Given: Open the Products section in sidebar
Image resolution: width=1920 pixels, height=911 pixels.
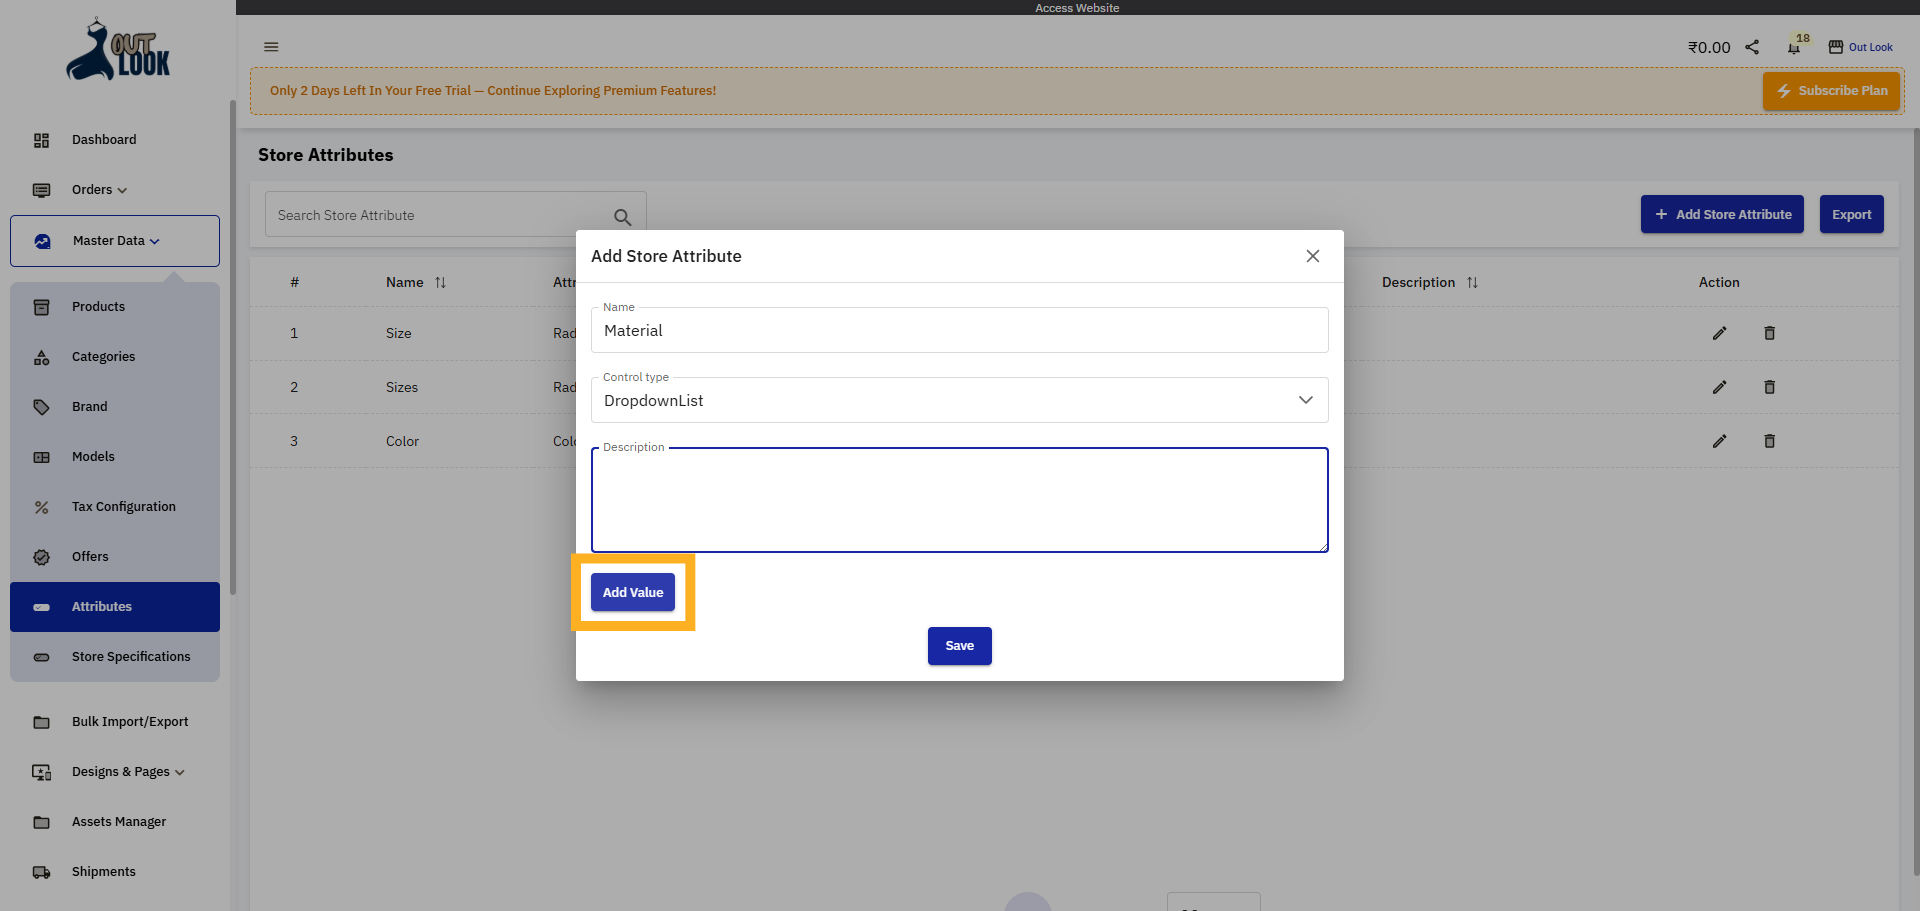Looking at the screenshot, I should (x=97, y=306).
